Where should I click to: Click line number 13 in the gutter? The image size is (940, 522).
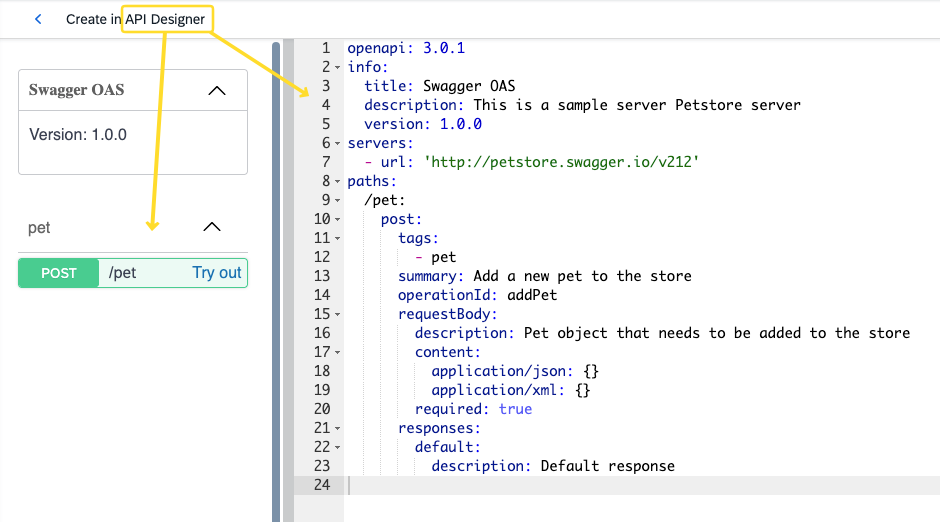click(322, 276)
